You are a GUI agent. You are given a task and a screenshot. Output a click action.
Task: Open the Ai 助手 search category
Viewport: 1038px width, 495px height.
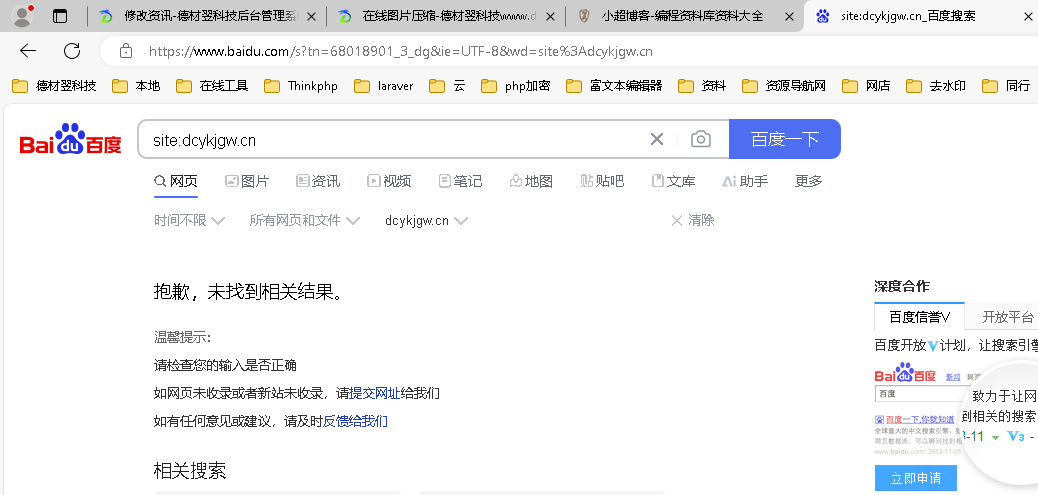click(745, 181)
